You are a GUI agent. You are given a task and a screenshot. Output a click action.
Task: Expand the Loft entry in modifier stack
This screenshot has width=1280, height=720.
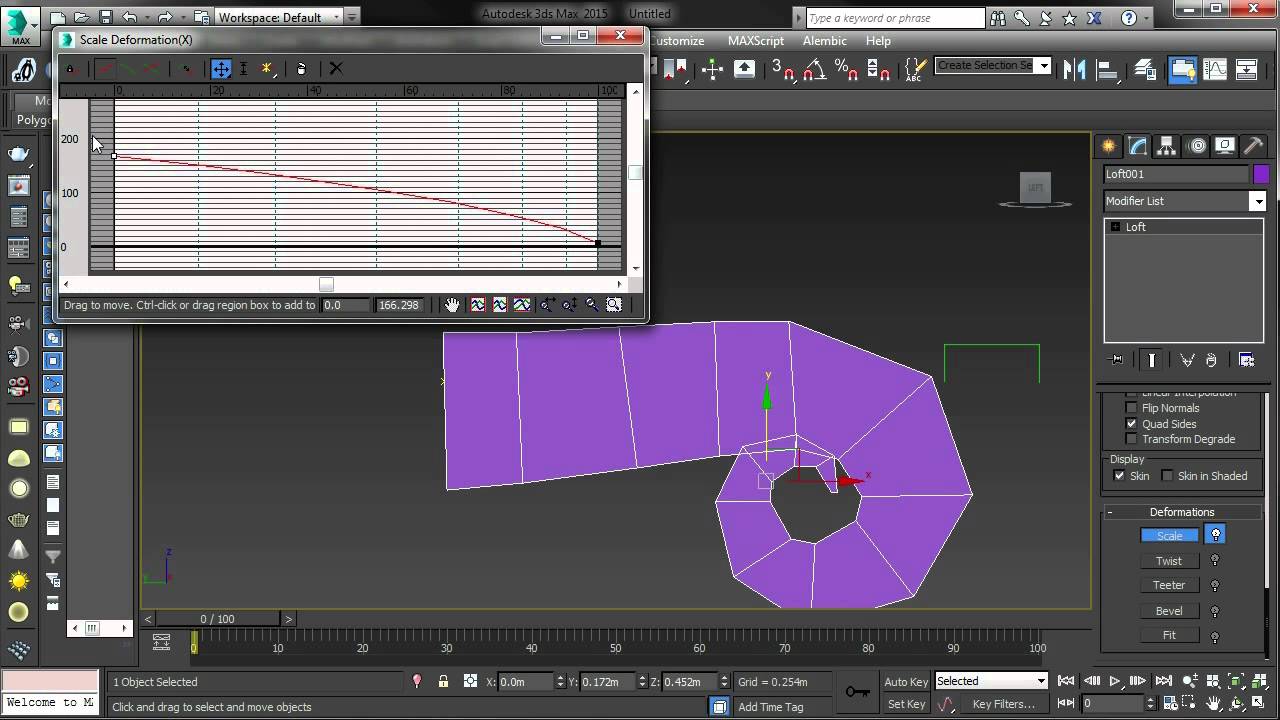(x=1116, y=227)
